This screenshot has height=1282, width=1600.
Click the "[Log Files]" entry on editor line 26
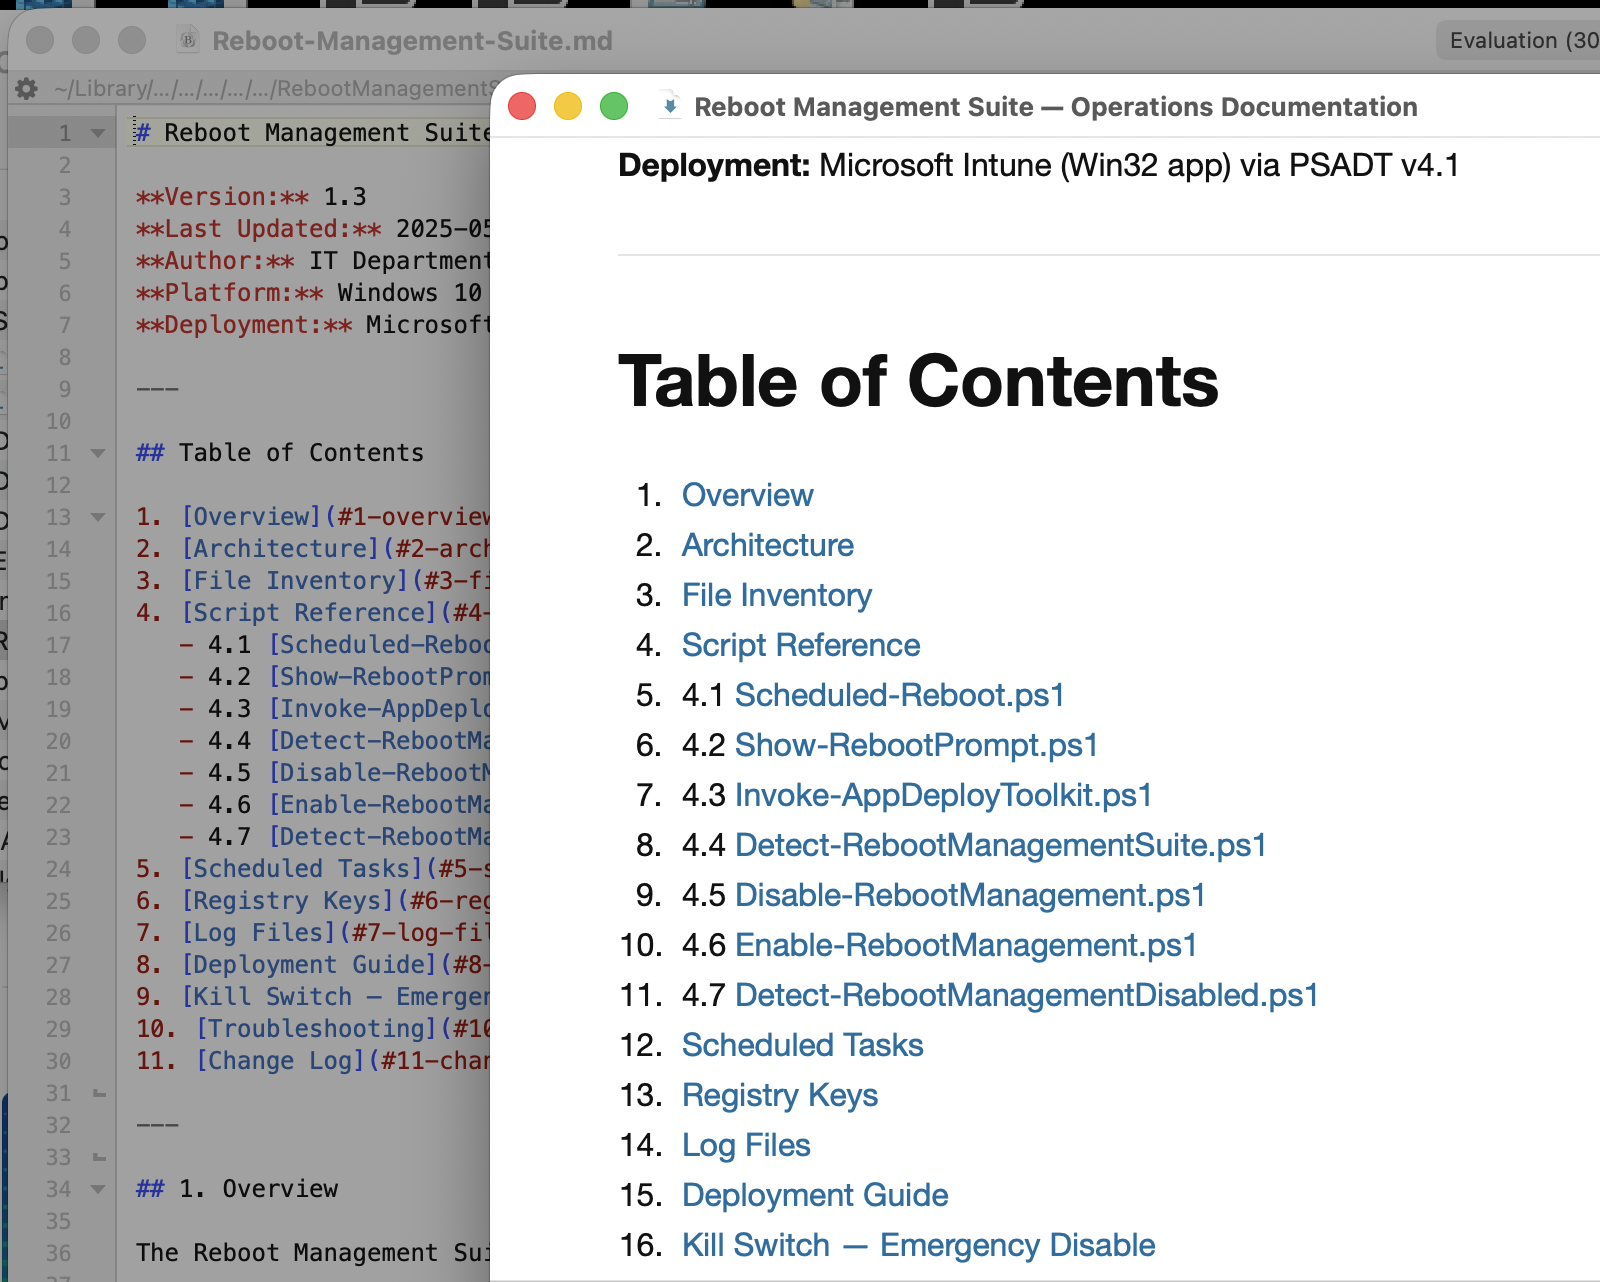click(259, 933)
